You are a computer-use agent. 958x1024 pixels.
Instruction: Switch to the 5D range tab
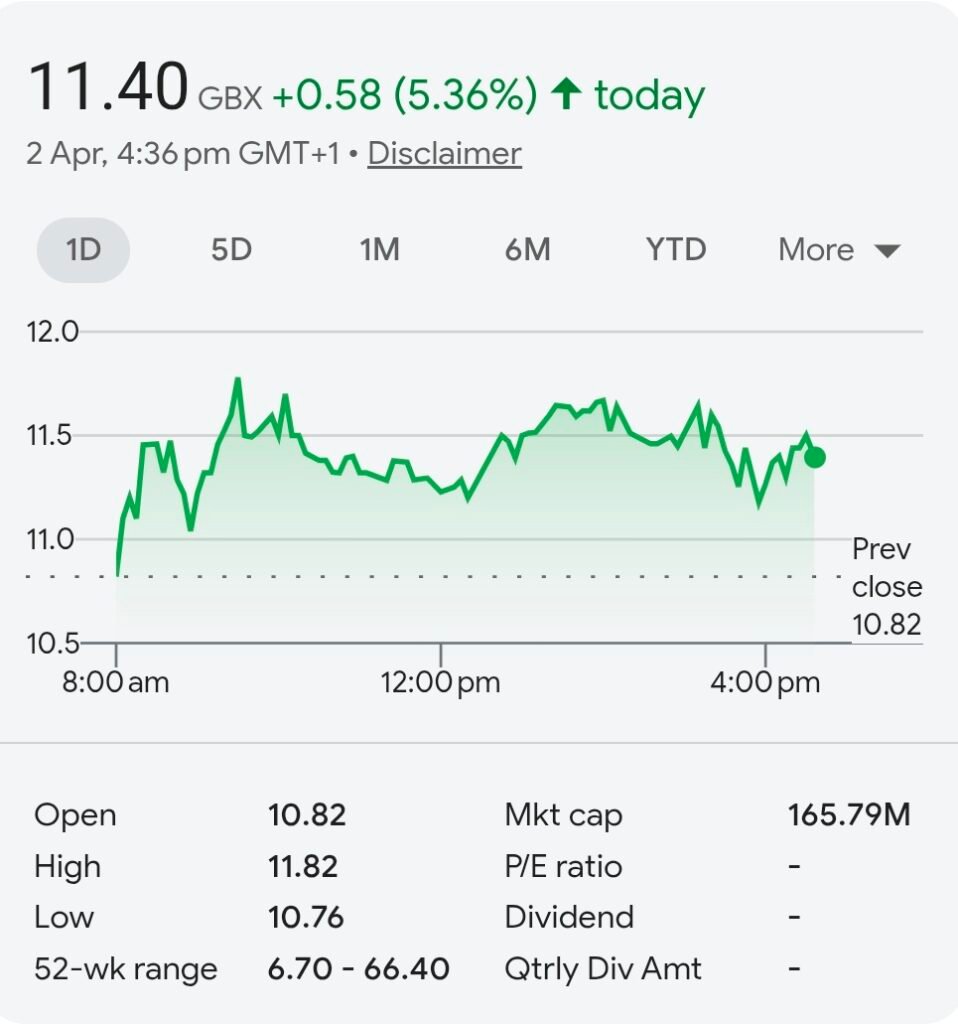click(x=231, y=250)
